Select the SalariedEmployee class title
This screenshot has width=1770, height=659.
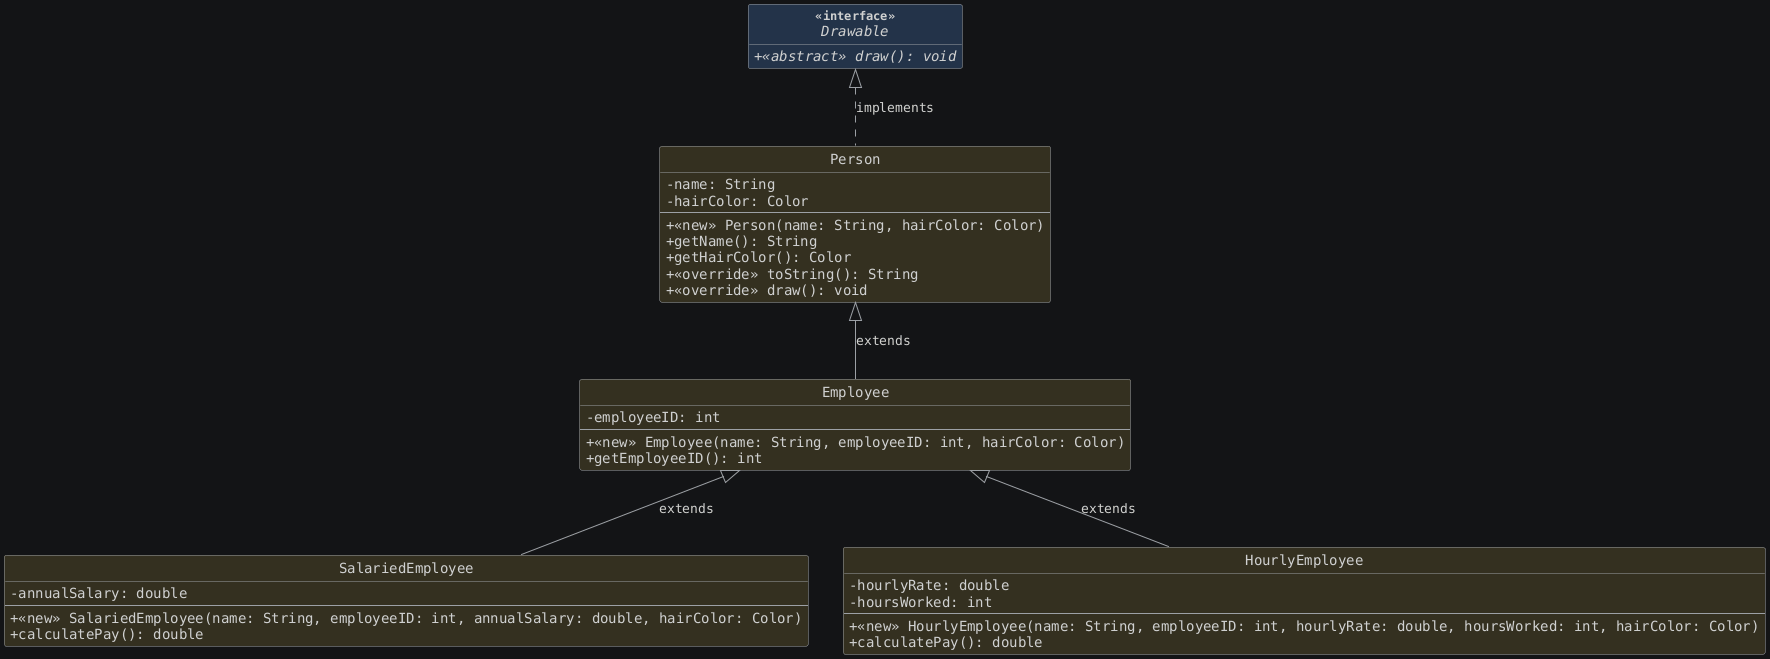pyautogui.click(x=406, y=569)
